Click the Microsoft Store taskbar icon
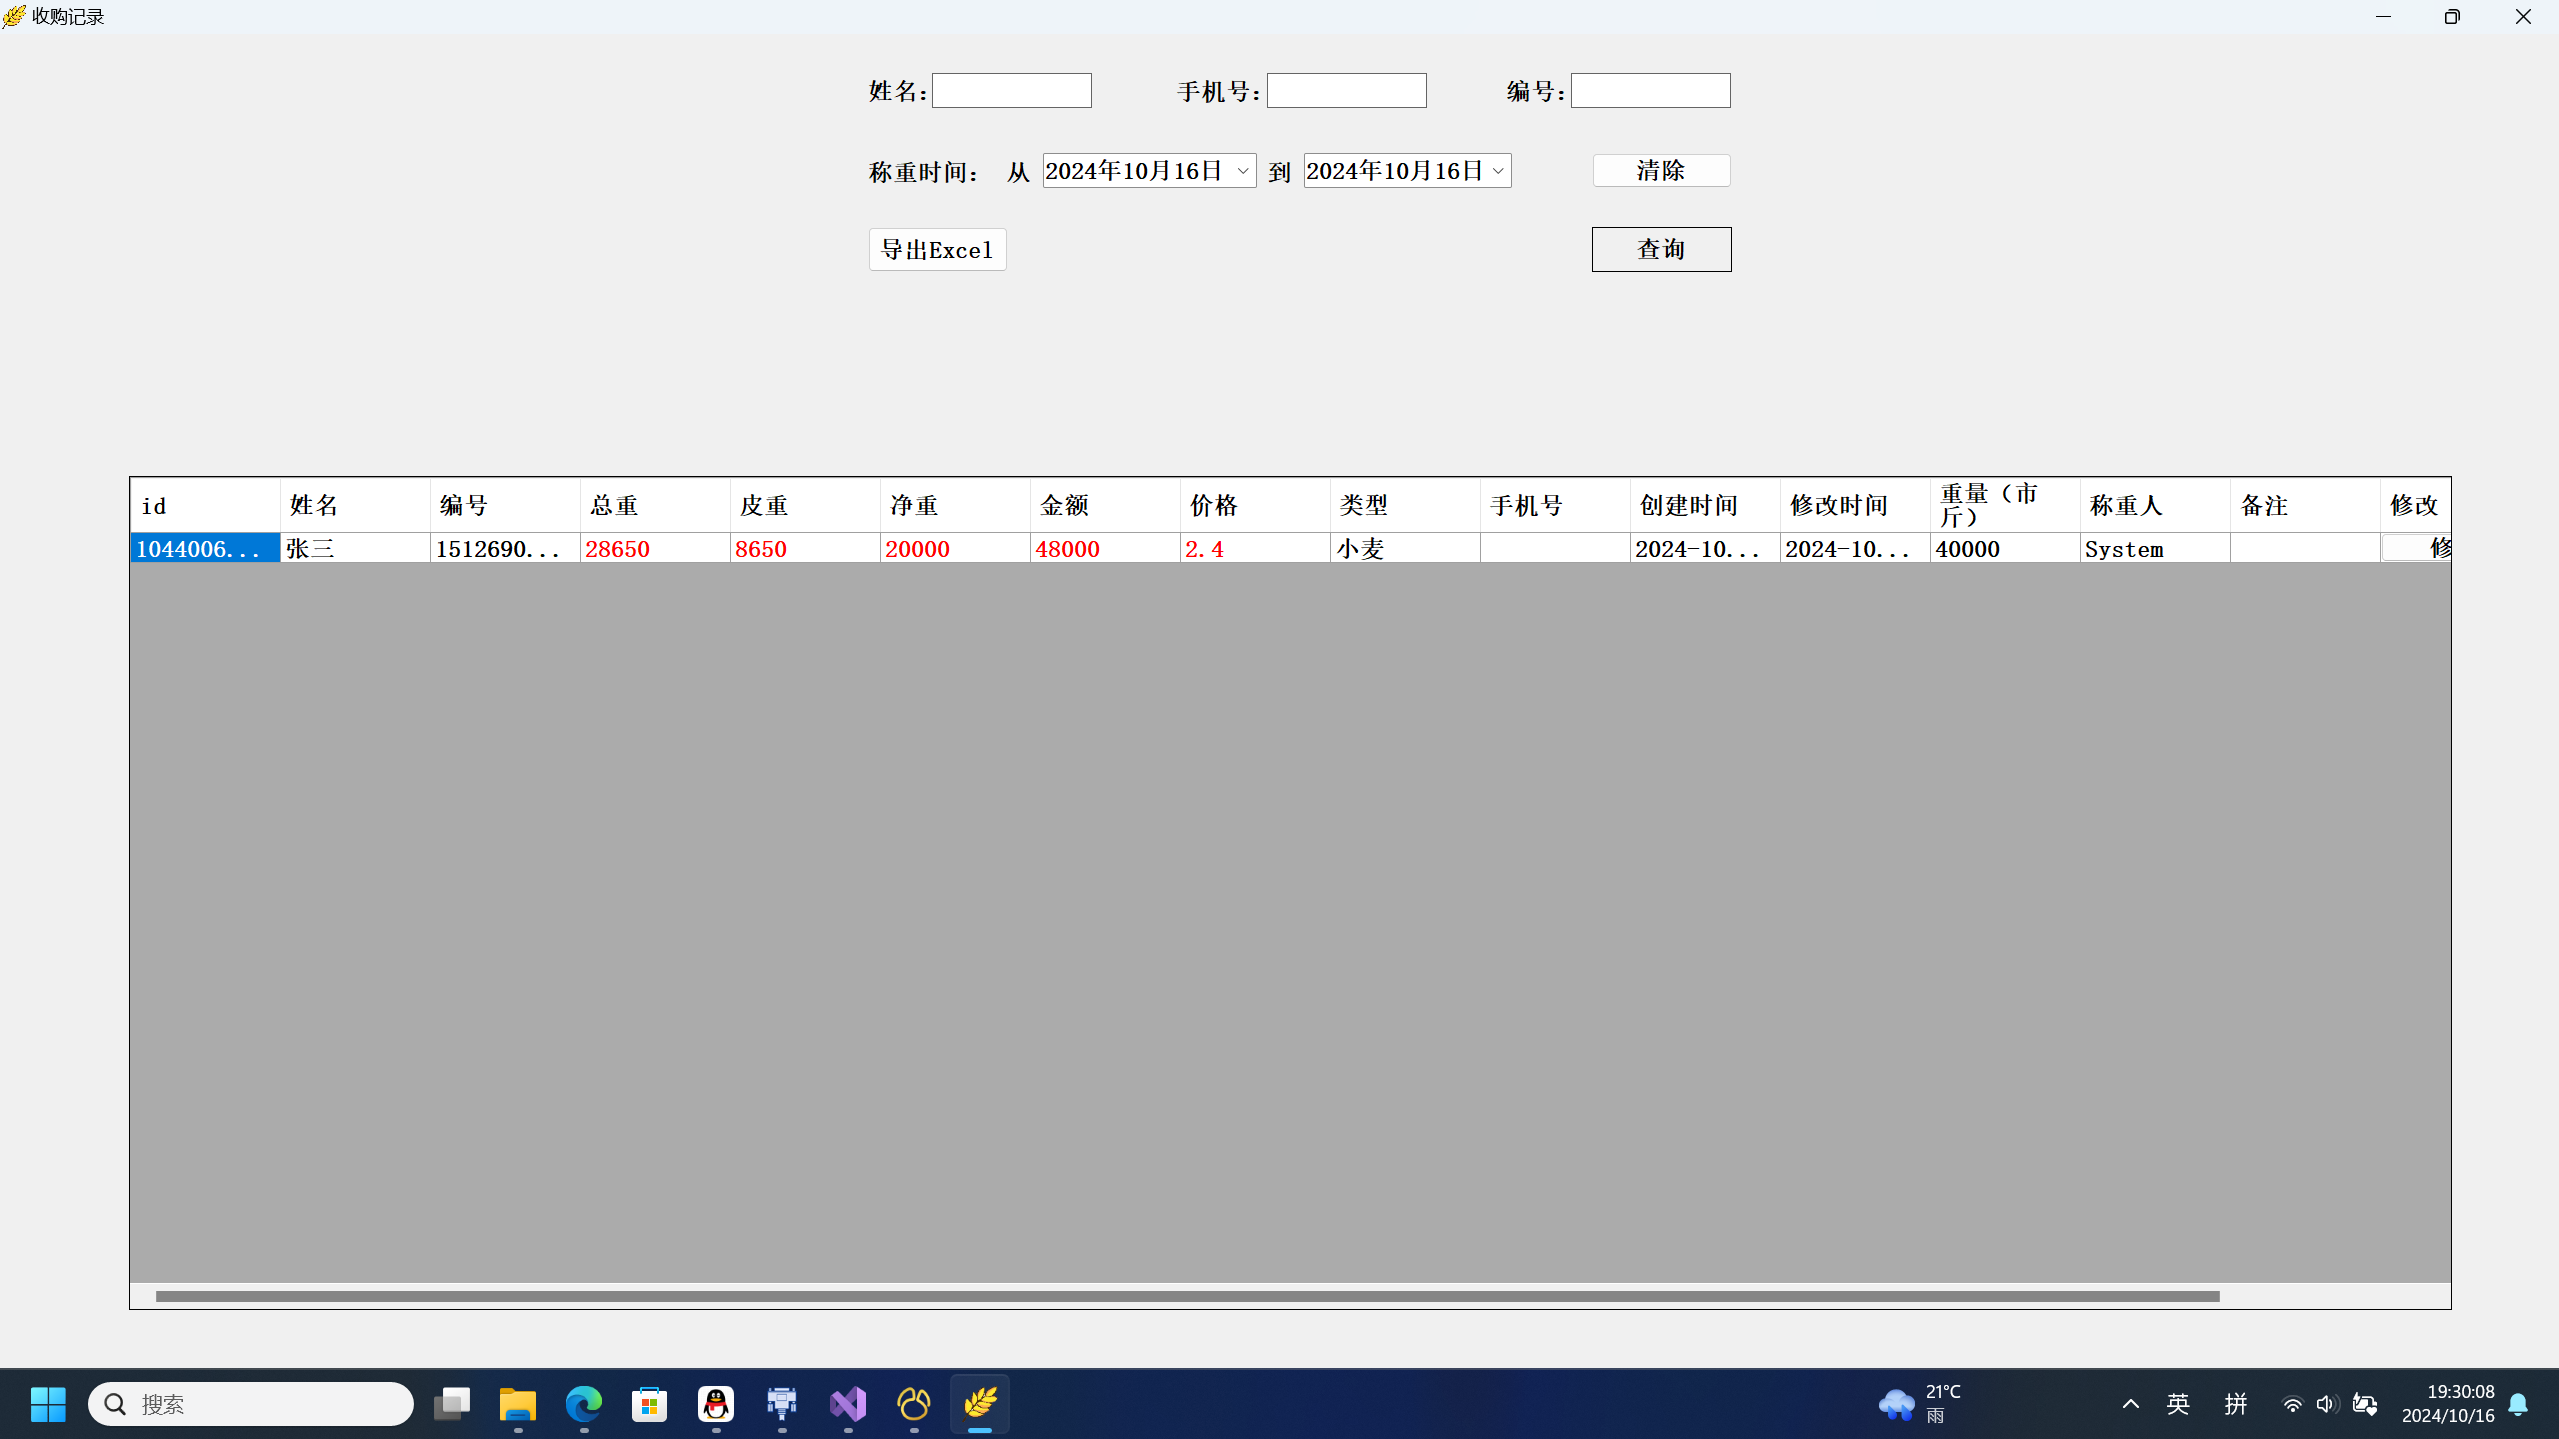Image resolution: width=2559 pixels, height=1439 pixels. (x=650, y=1404)
